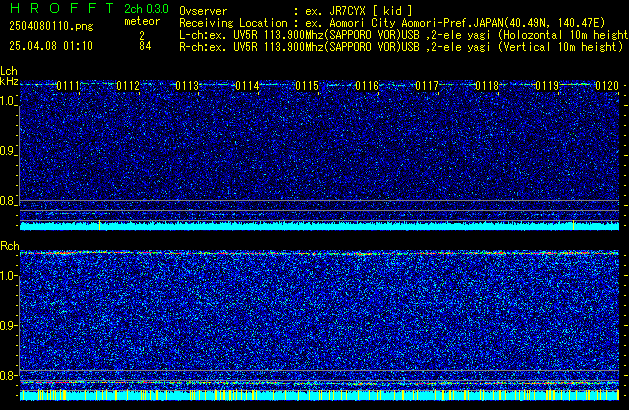Click the 2ch 0.3.0 version label
The image size is (629, 410).
146,9
